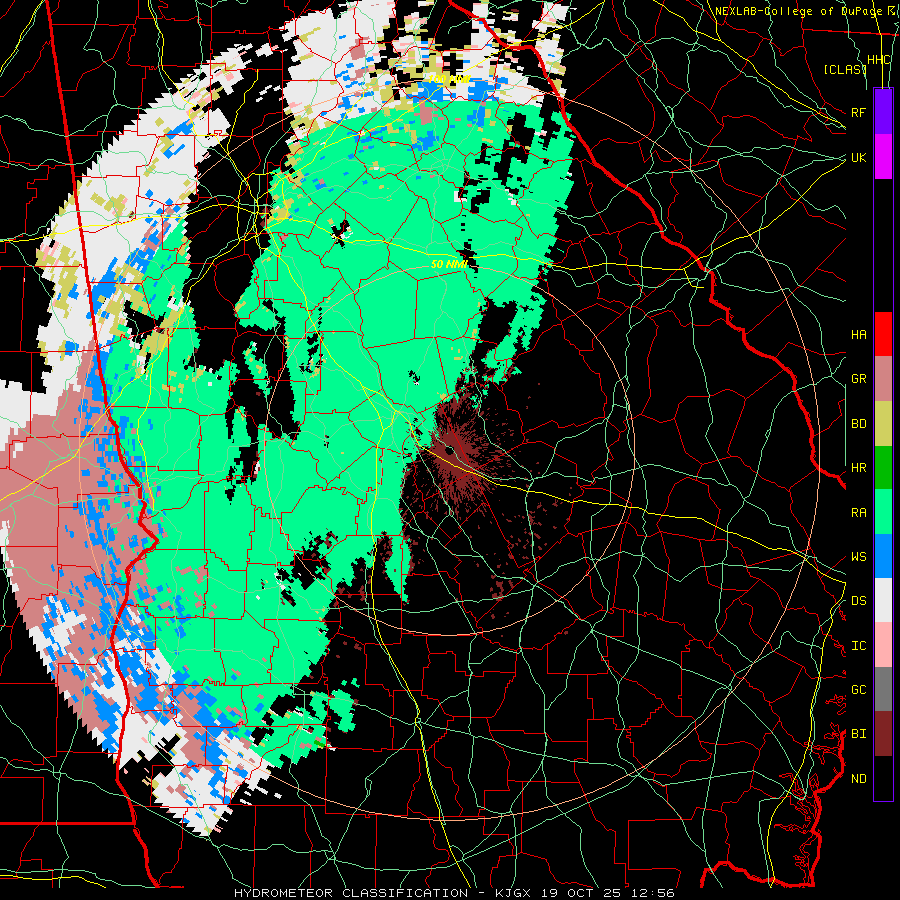Click the DS legend label

pos(859,601)
